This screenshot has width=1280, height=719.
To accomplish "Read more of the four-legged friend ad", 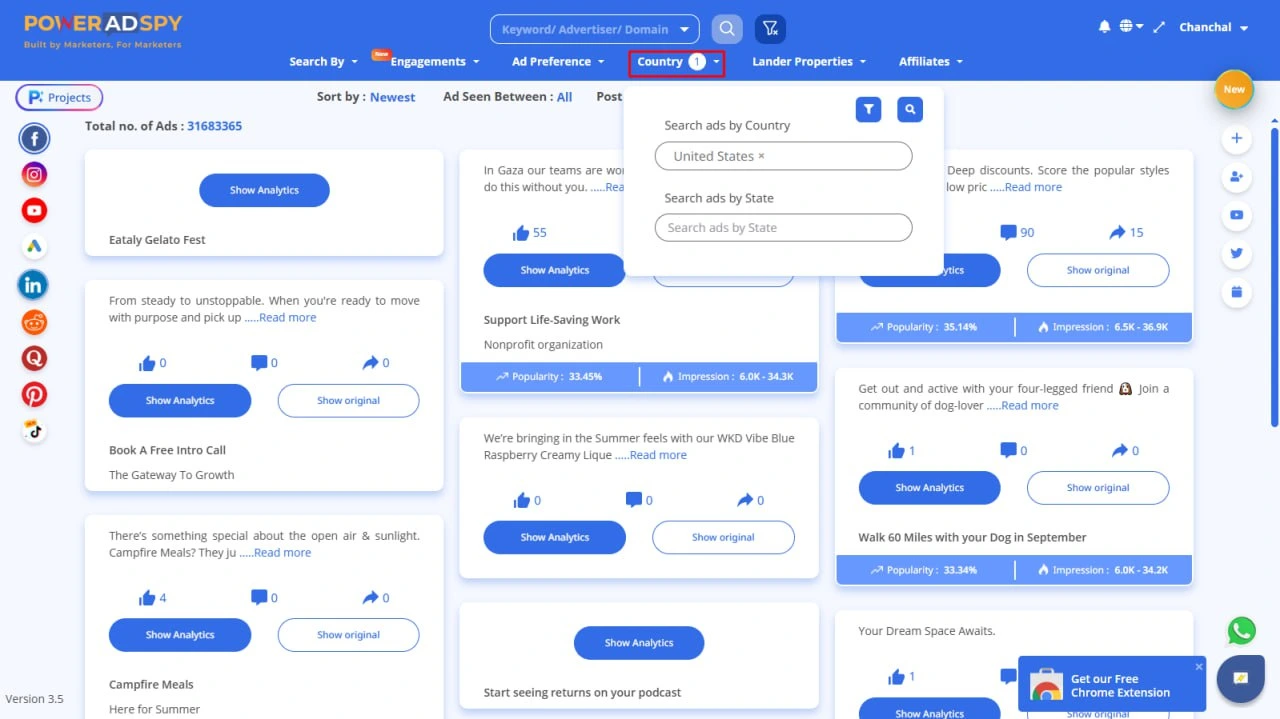I will 1029,406.
